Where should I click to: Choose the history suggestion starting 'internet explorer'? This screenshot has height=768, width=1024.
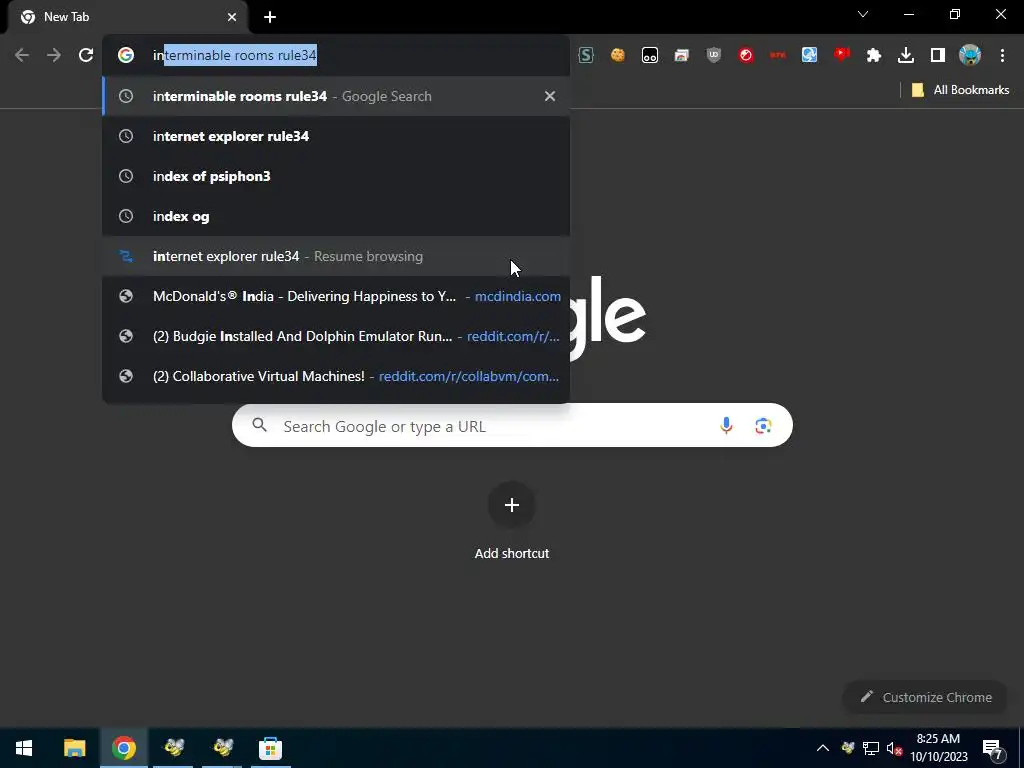(336, 136)
